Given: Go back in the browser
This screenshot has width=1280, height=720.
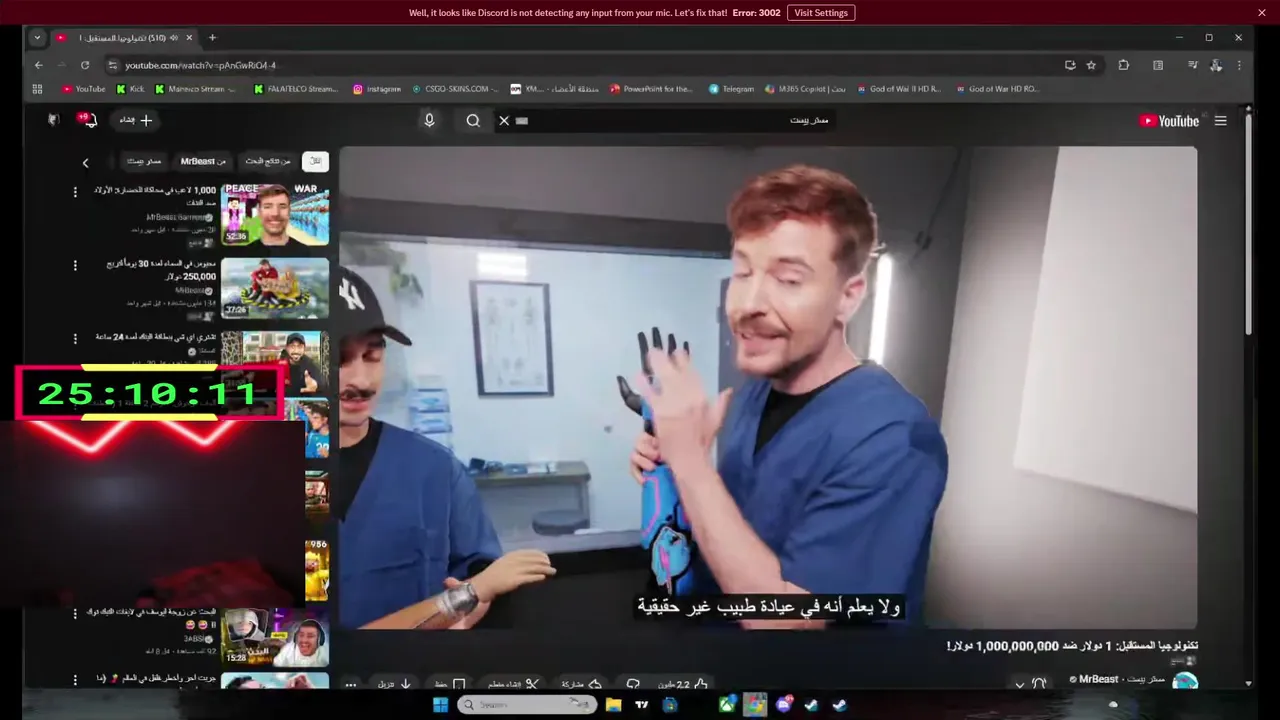Looking at the screenshot, I should (39, 65).
